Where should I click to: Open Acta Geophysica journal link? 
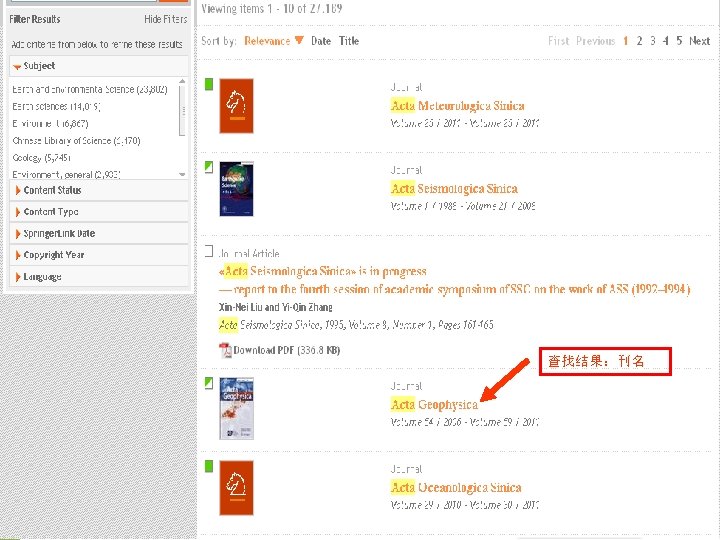pos(434,405)
